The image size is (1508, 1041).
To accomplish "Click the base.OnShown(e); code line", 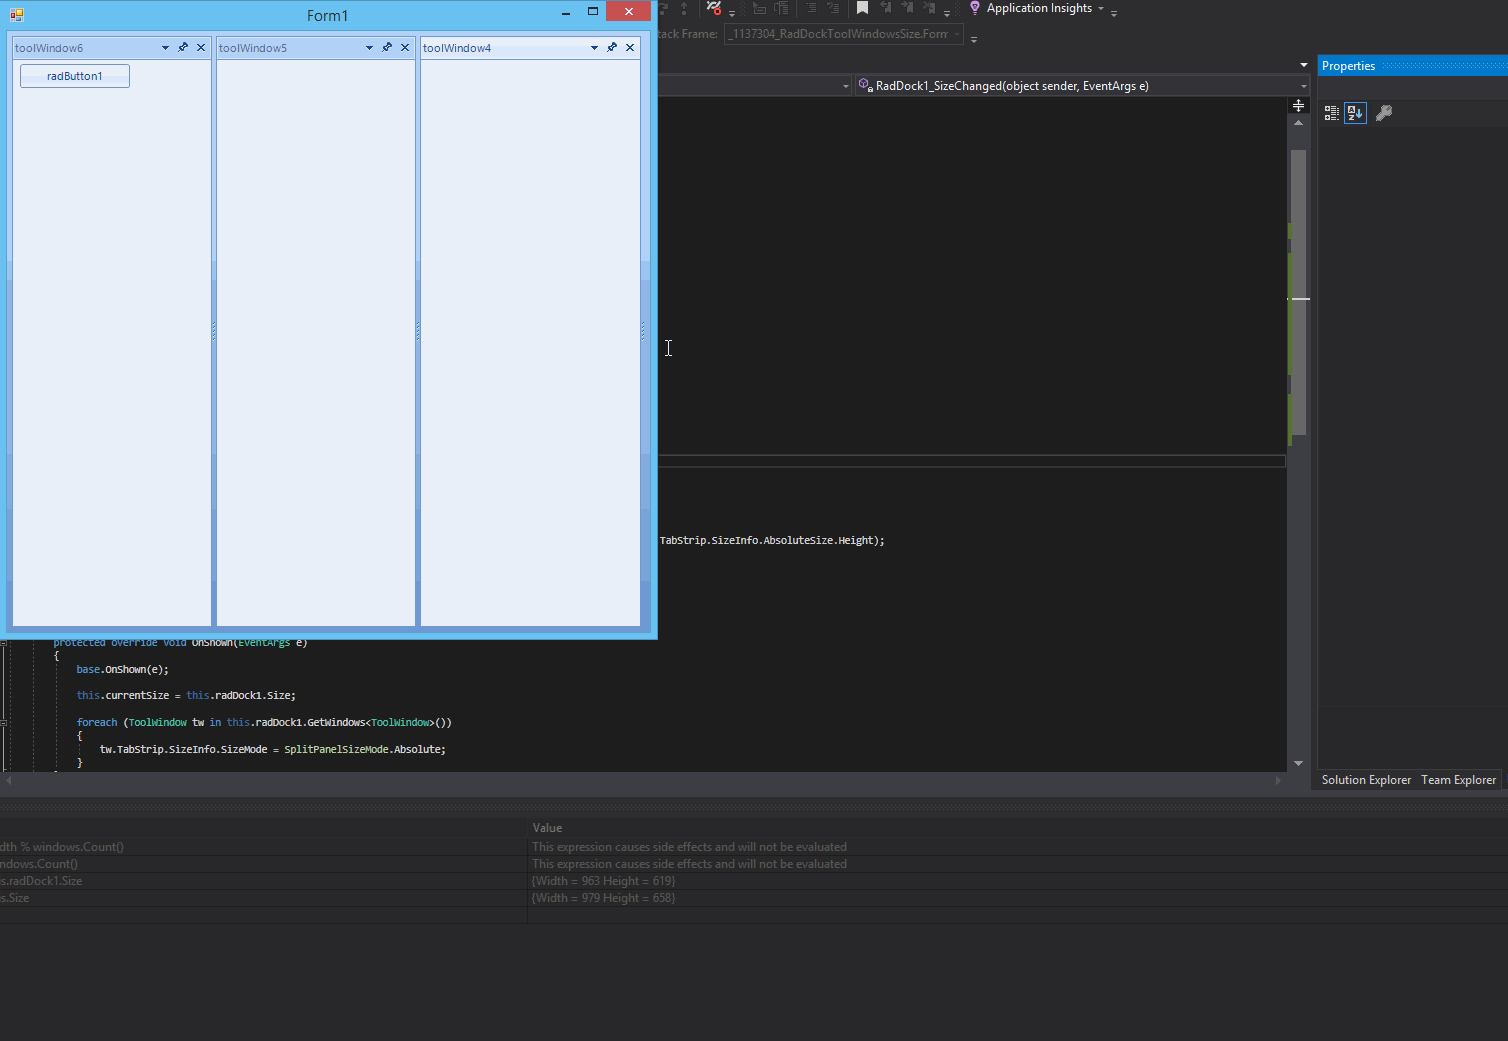I will [122, 669].
